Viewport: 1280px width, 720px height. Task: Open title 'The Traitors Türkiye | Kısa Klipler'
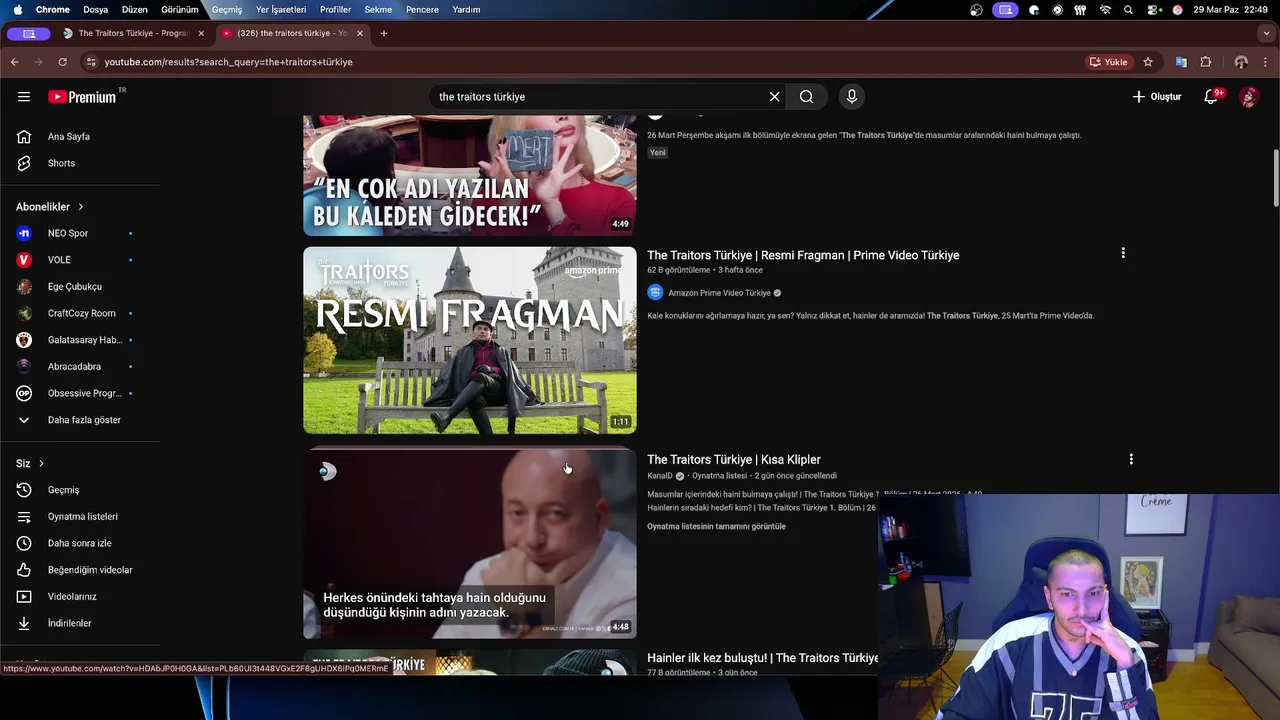[734, 460]
